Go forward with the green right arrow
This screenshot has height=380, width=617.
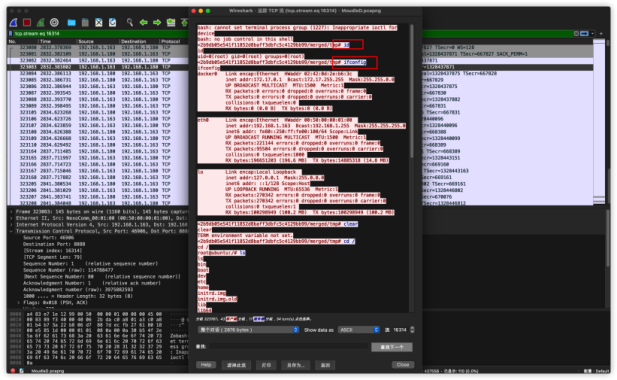[x=157, y=22]
